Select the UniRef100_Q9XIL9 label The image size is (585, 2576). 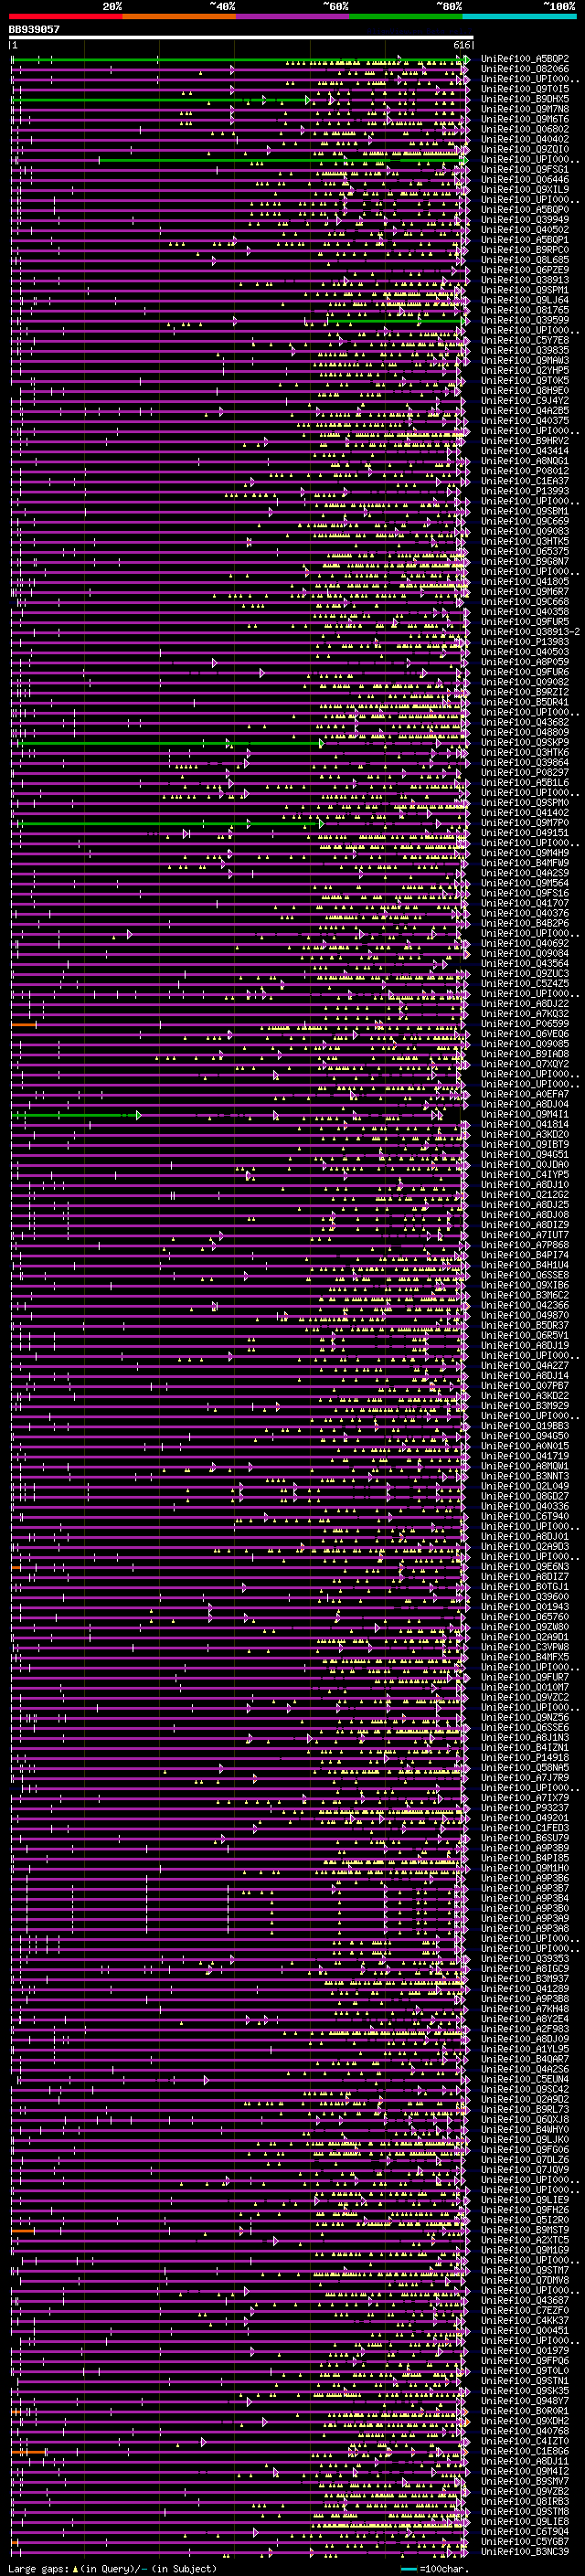tap(525, 189)
